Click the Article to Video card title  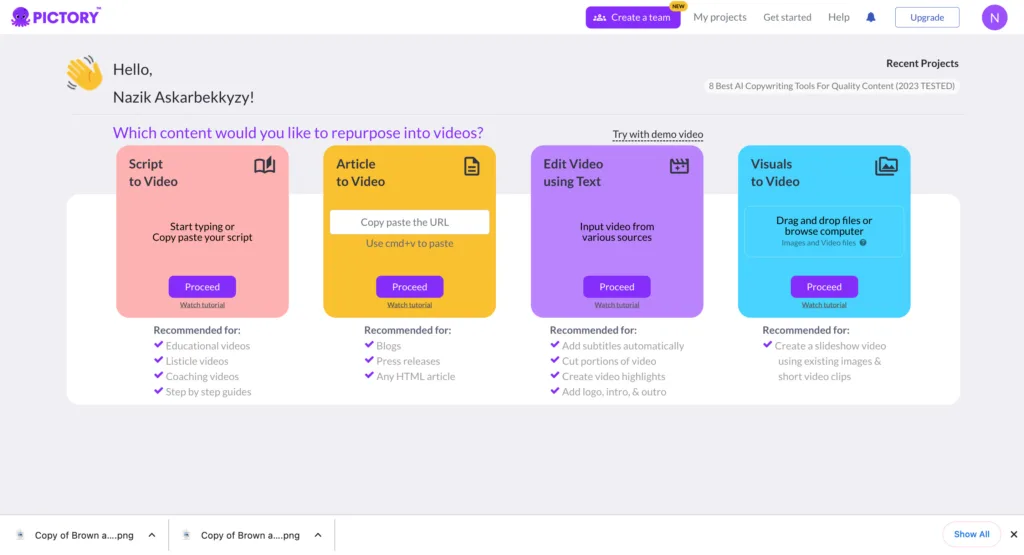point(360,172)
